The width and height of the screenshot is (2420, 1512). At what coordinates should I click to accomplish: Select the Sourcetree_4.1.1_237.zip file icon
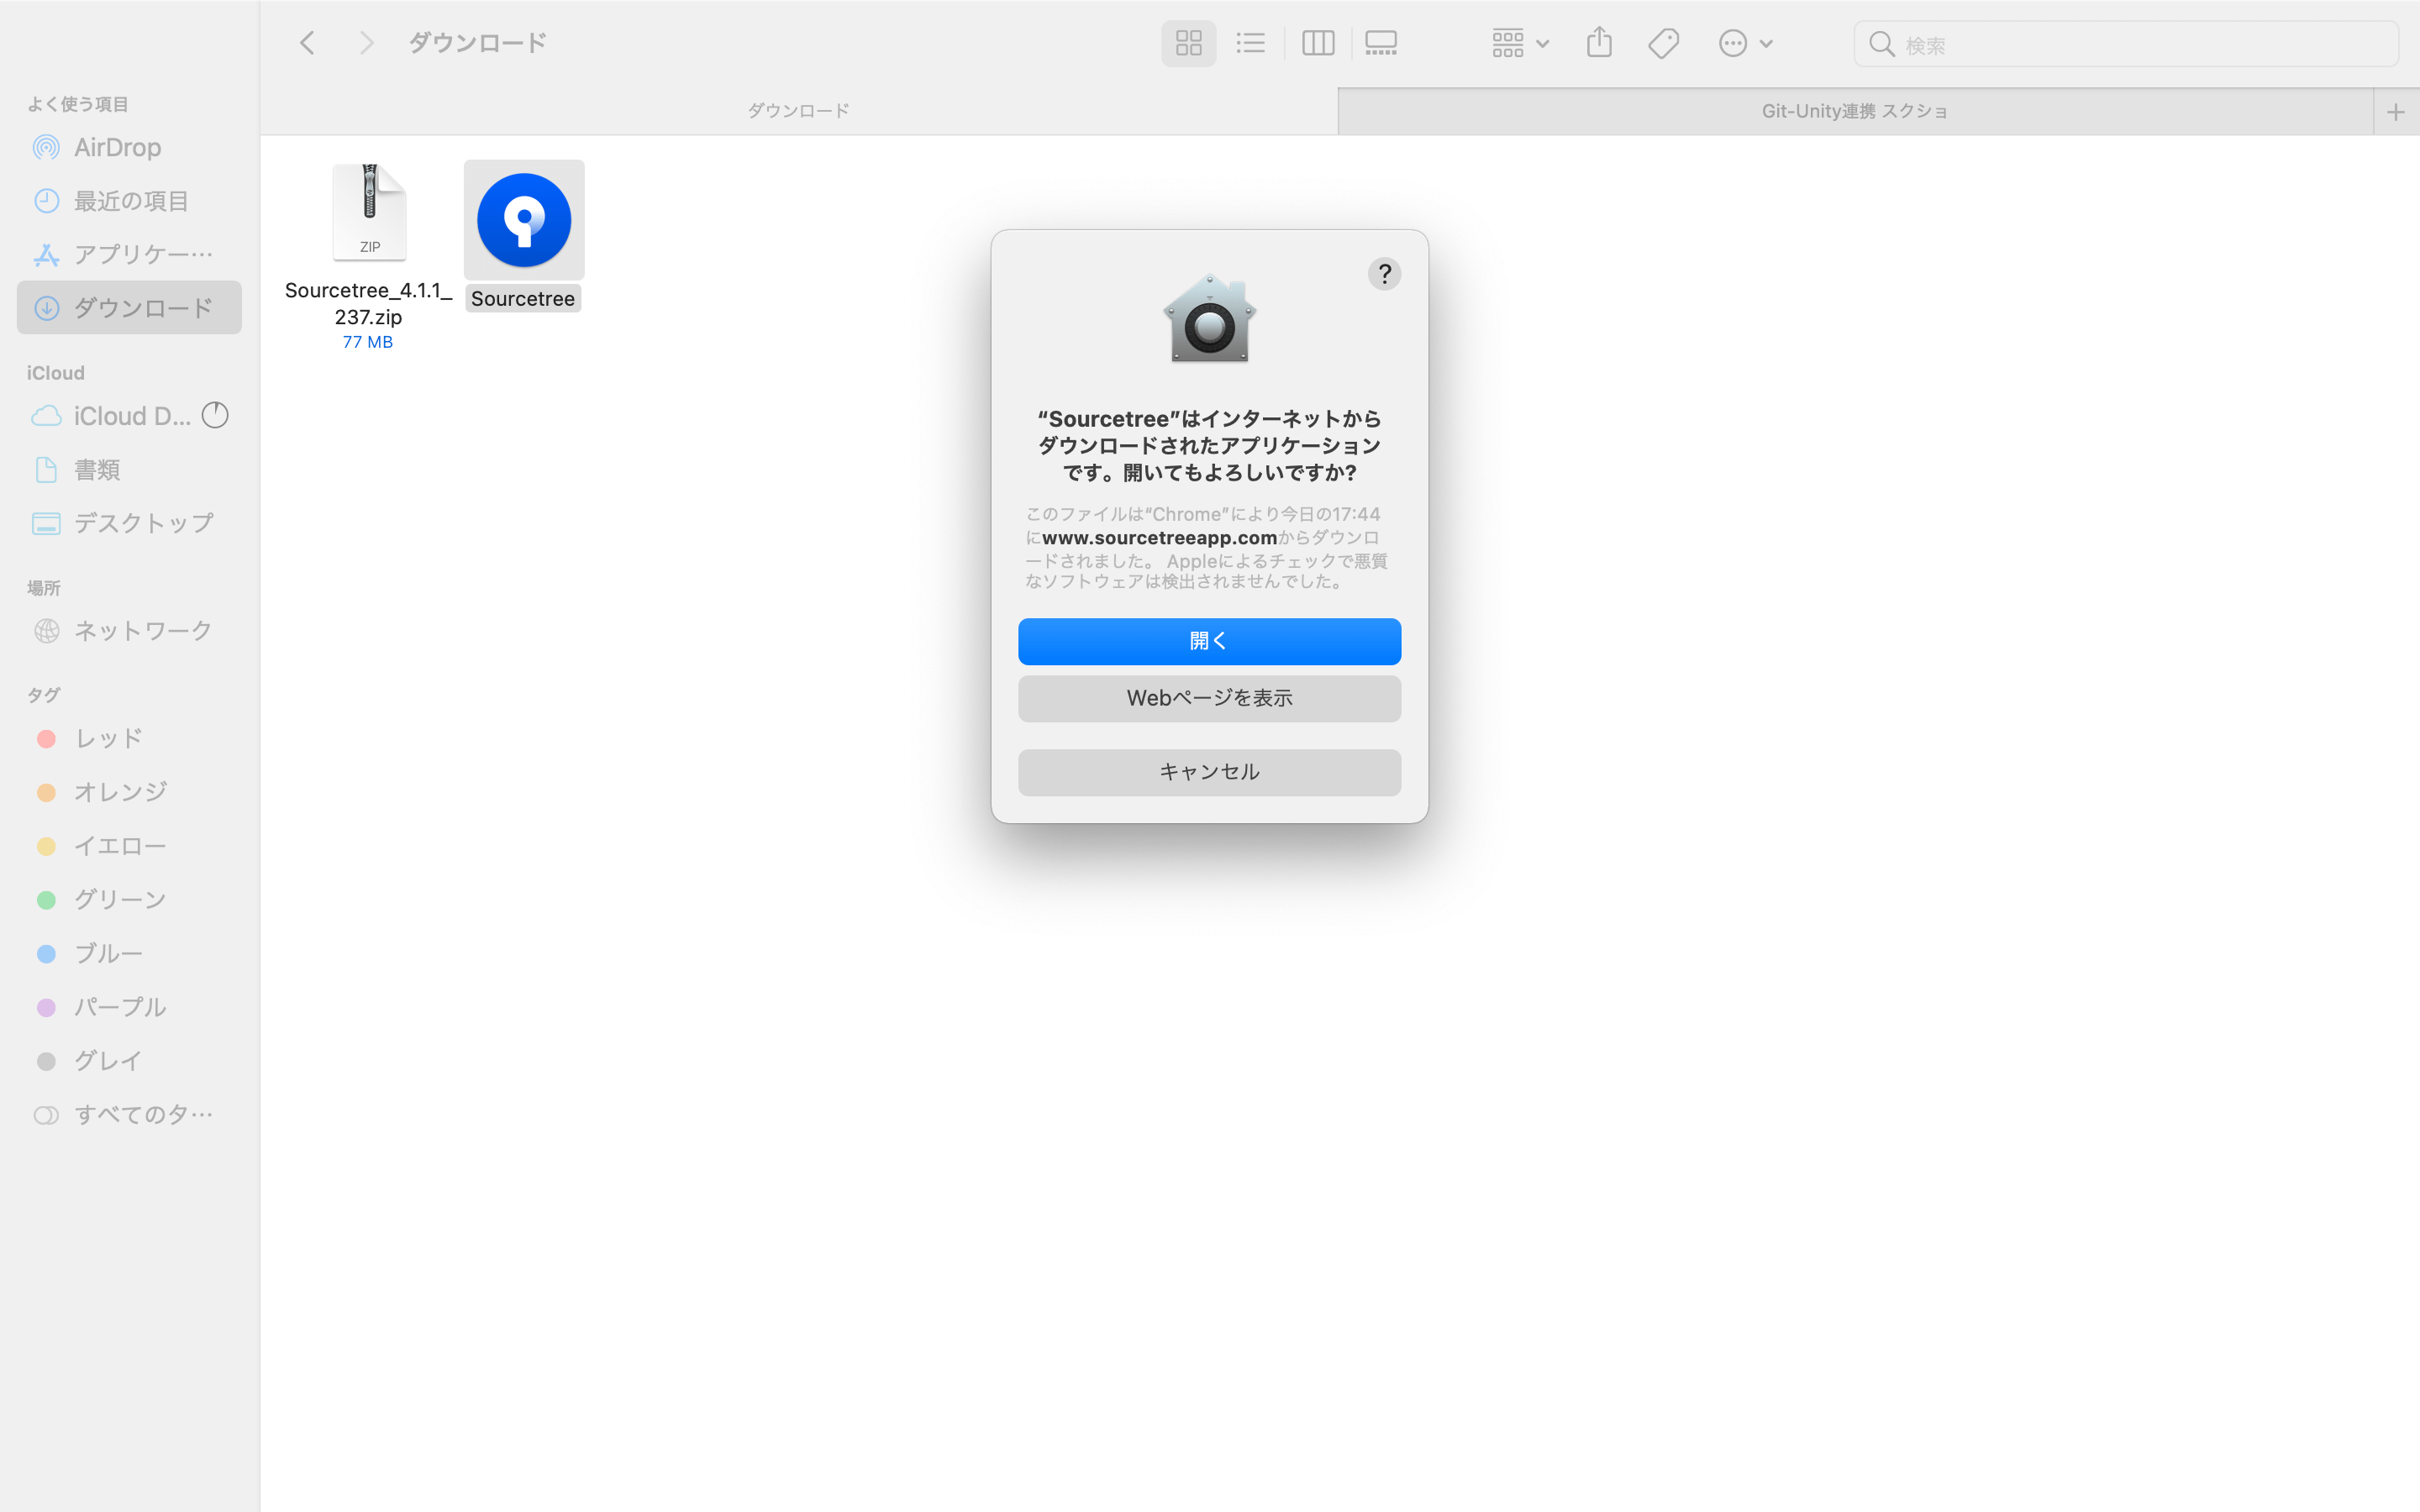pyautogui.click(x=369, y=212)
